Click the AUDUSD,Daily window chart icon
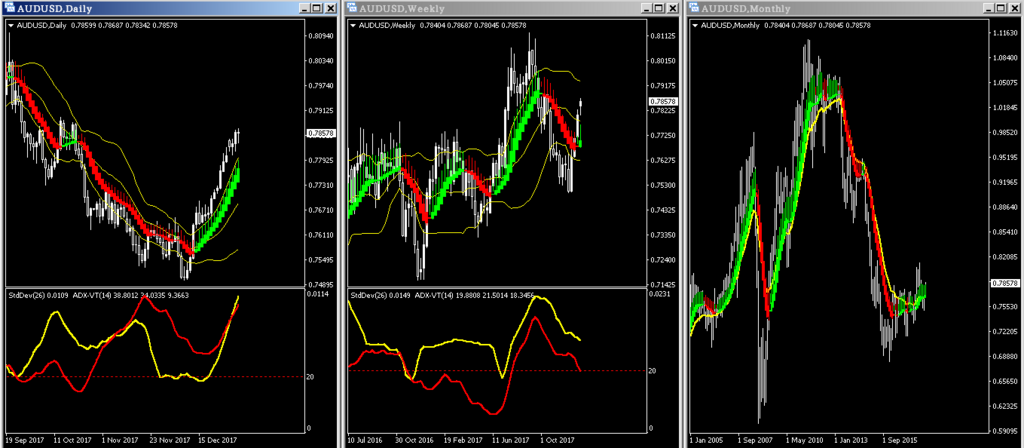The height and width of the screenshot is (448, 1024). [9, 8]
